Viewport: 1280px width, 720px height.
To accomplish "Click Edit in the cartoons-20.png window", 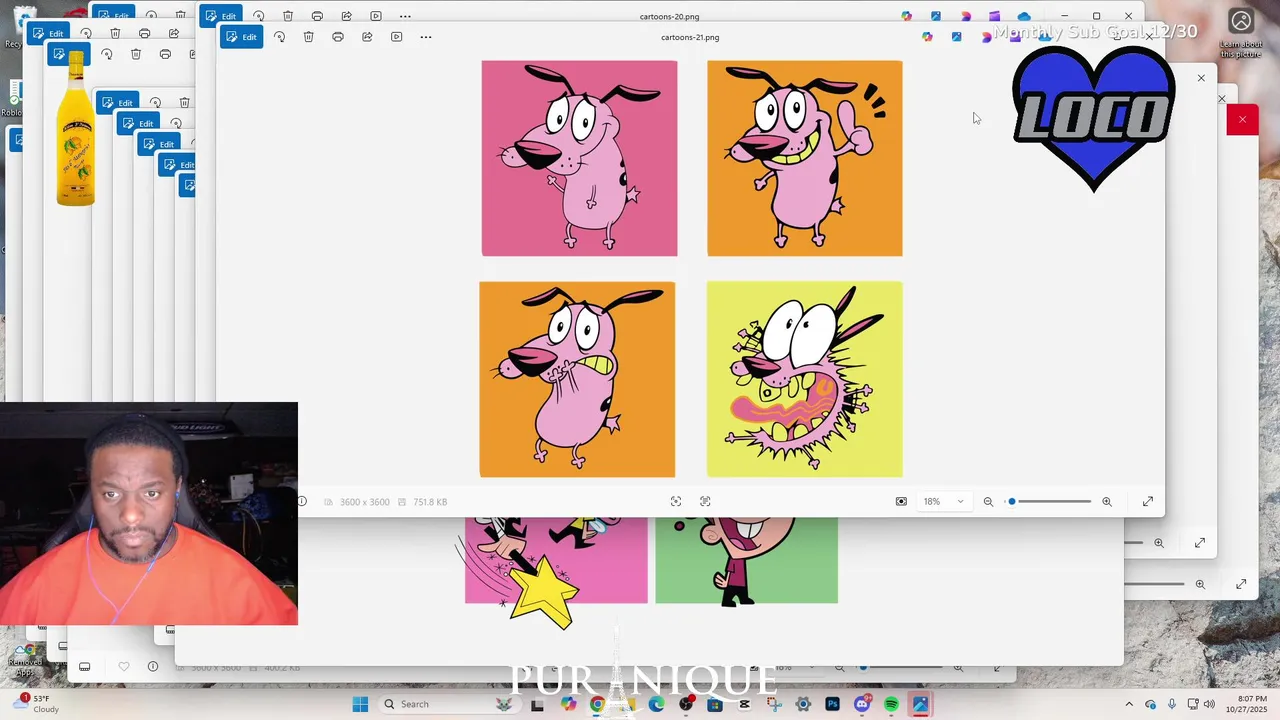I will click(x=220, y=16).
